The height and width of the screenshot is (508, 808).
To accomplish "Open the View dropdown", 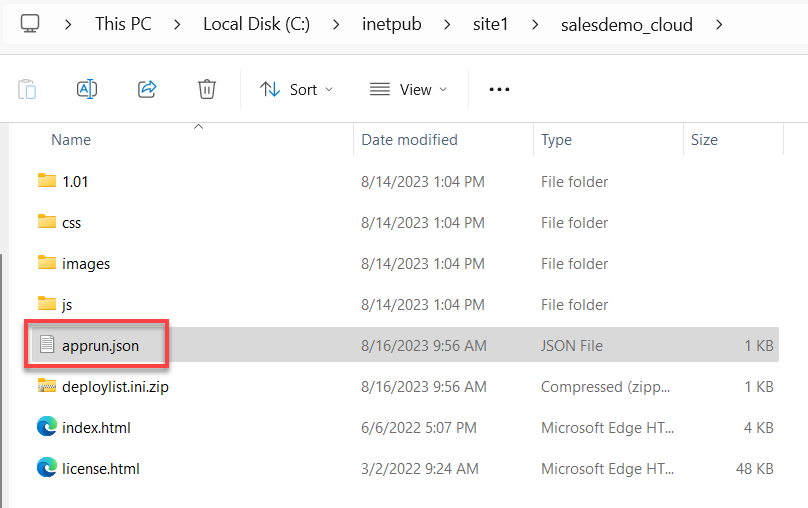I will (x=408, y=89).
